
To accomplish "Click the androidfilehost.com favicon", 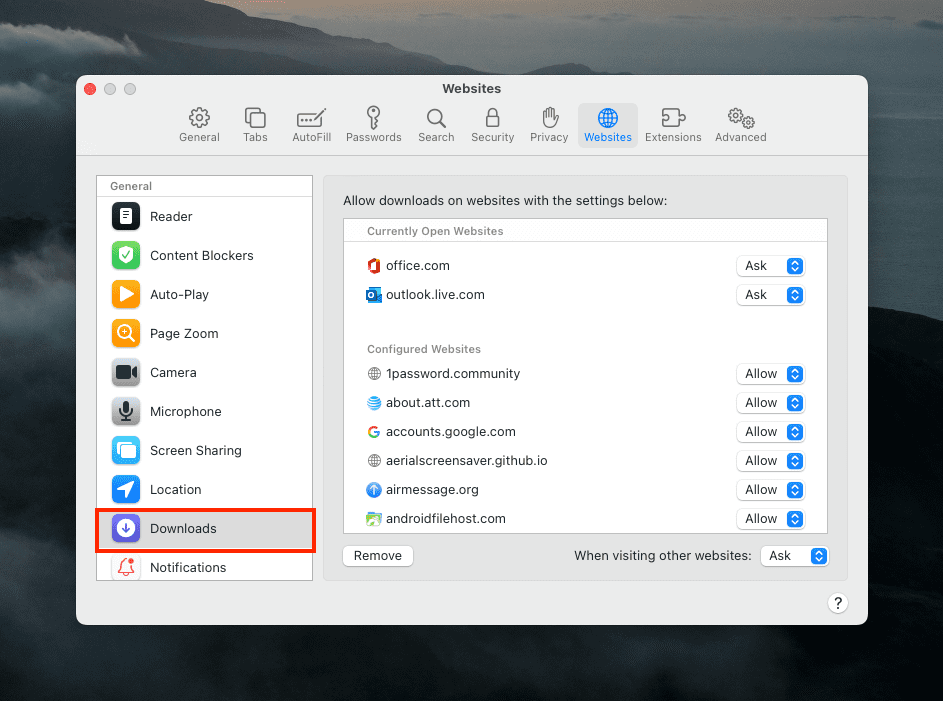I will [x=373, y=518].
